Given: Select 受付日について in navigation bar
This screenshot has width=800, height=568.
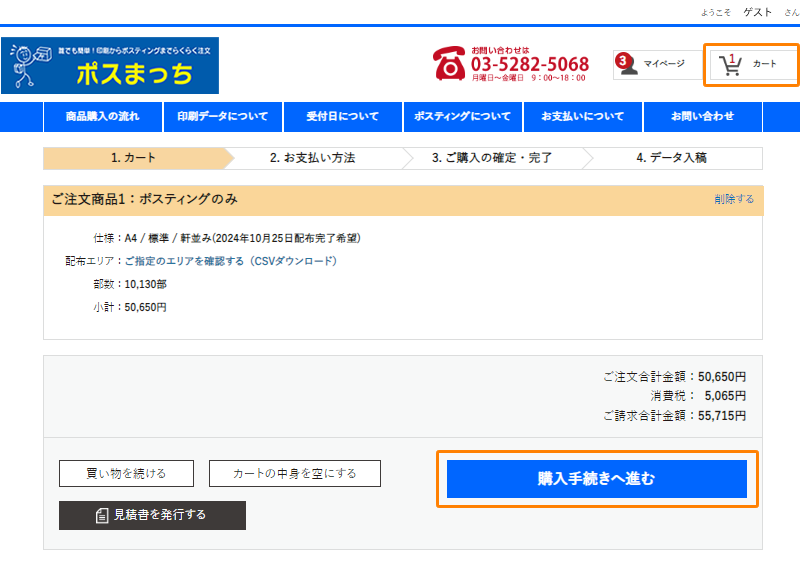Looking at the screenshot, I should pos(342,117).
